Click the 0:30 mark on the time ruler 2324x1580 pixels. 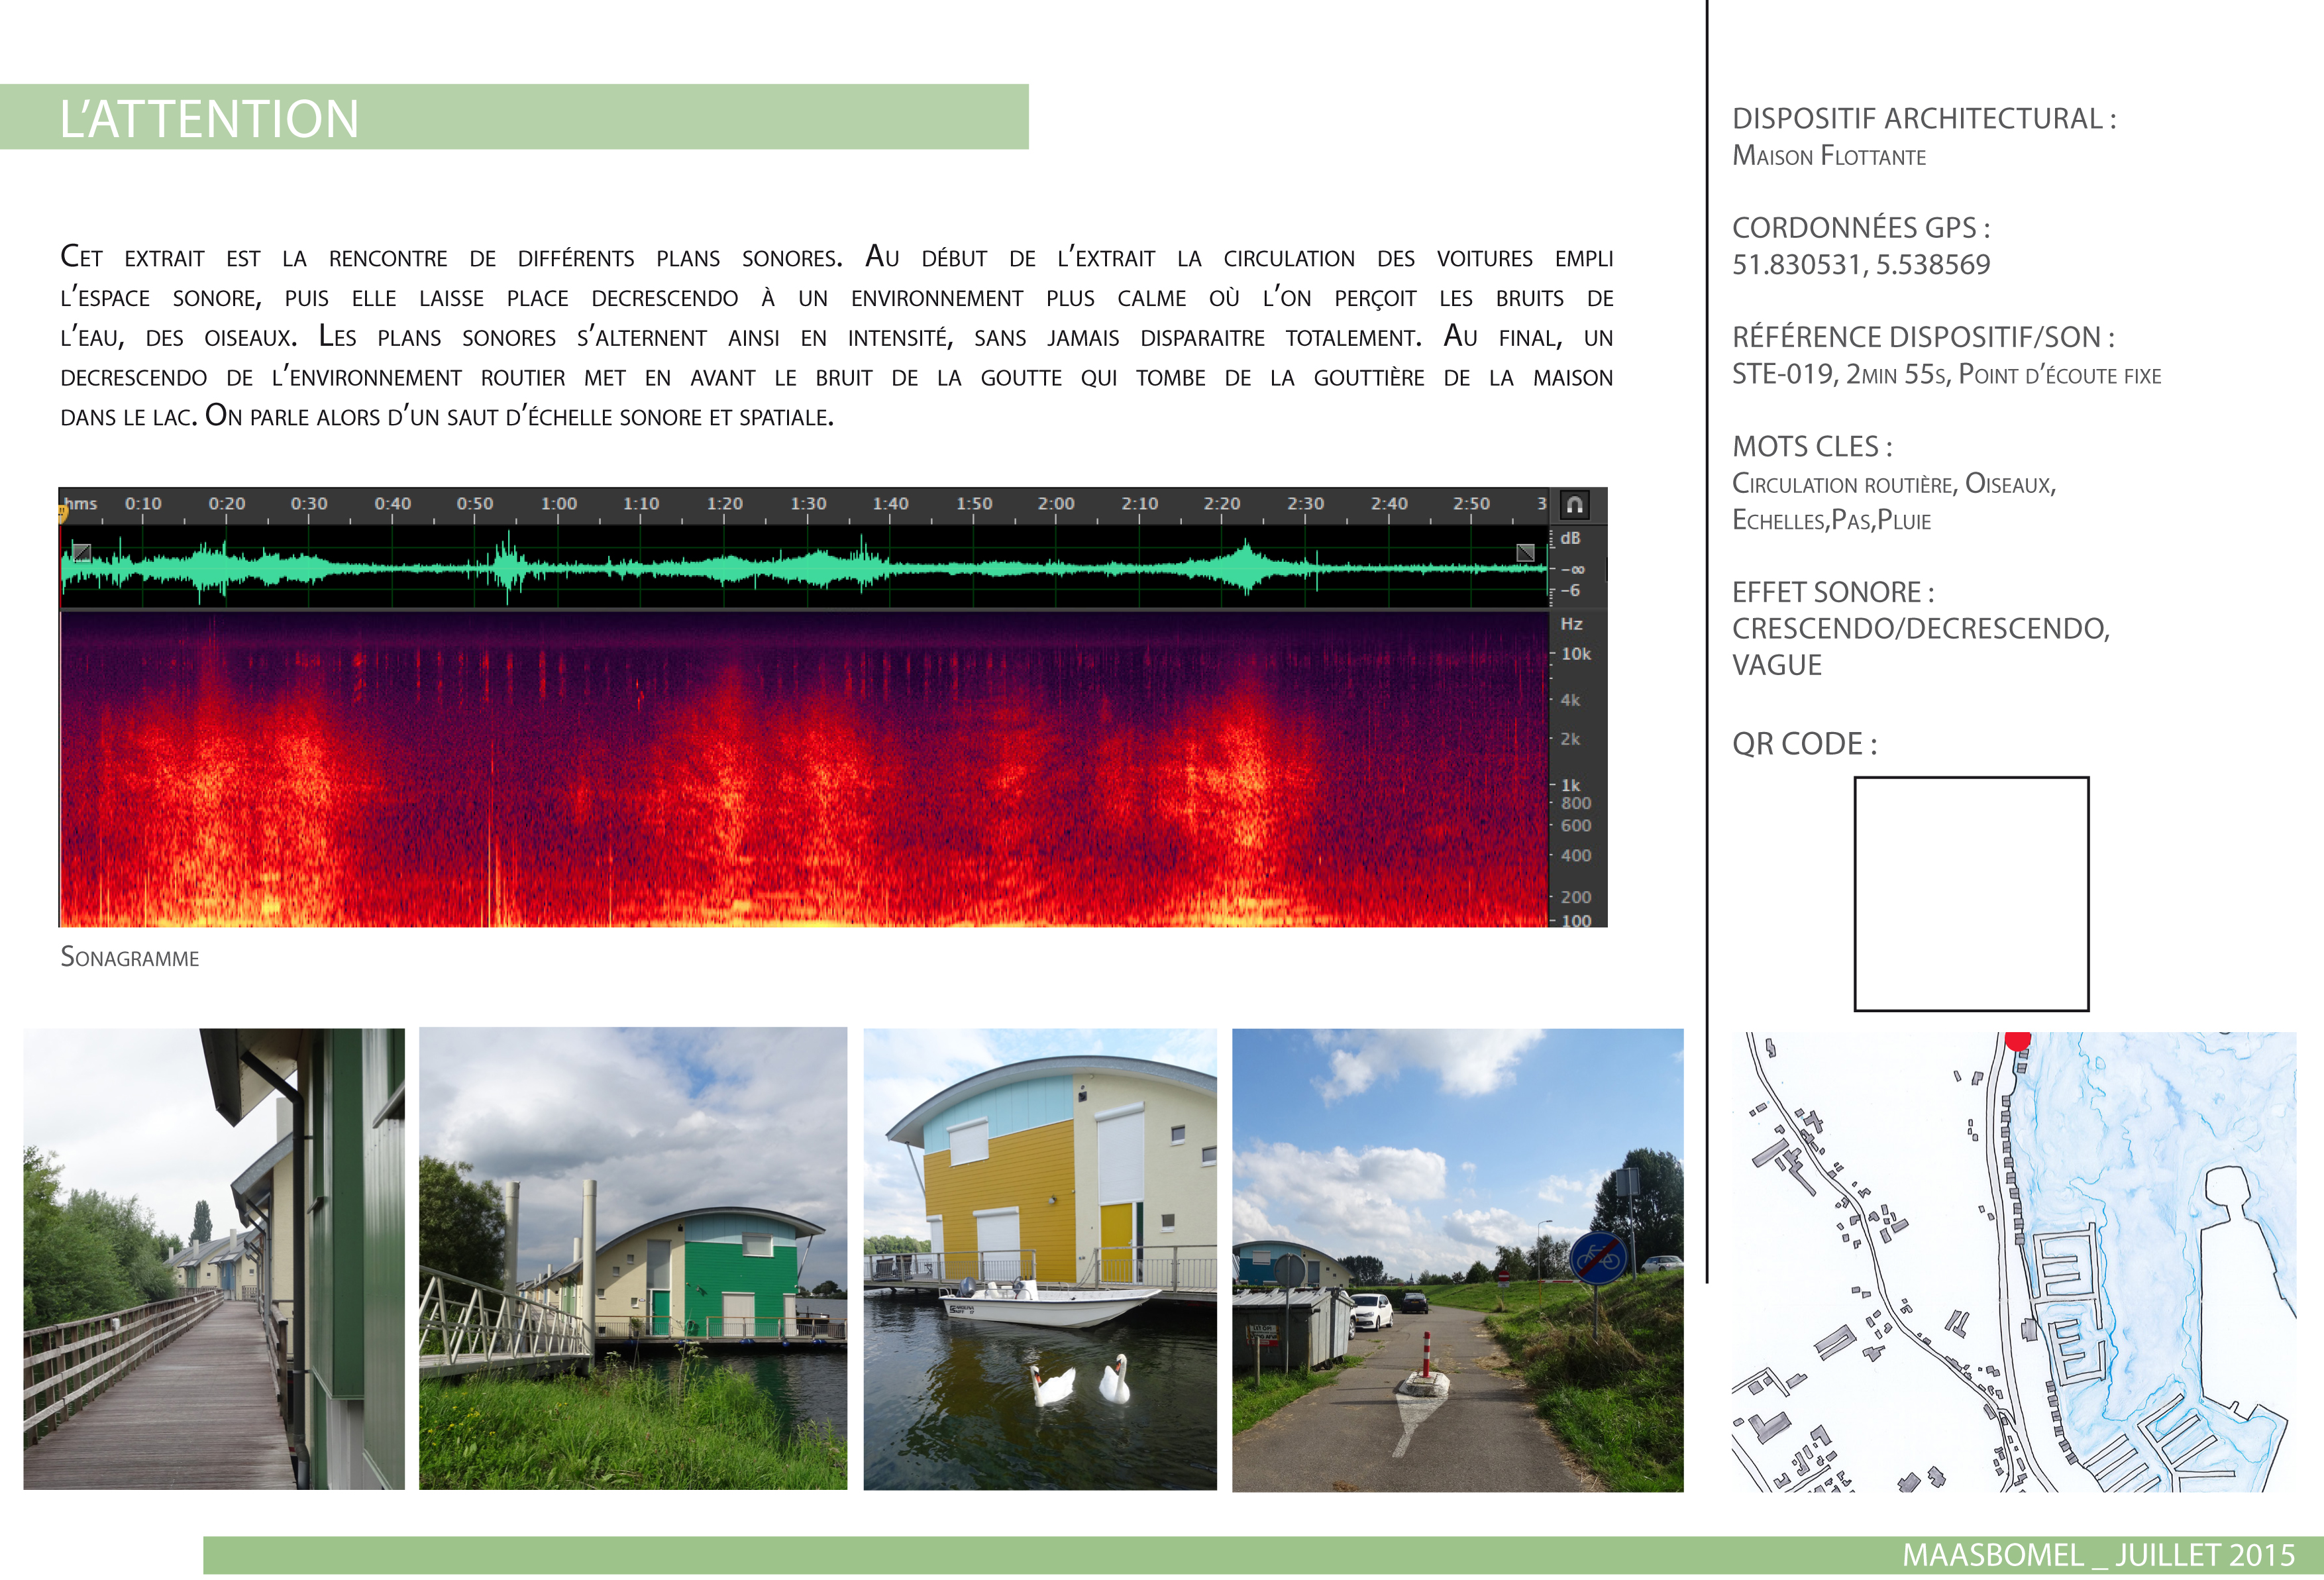[309, 503]
